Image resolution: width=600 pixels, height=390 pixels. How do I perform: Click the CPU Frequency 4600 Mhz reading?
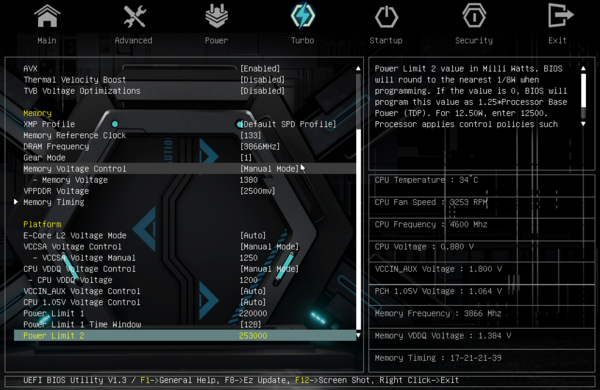[431, 224]
